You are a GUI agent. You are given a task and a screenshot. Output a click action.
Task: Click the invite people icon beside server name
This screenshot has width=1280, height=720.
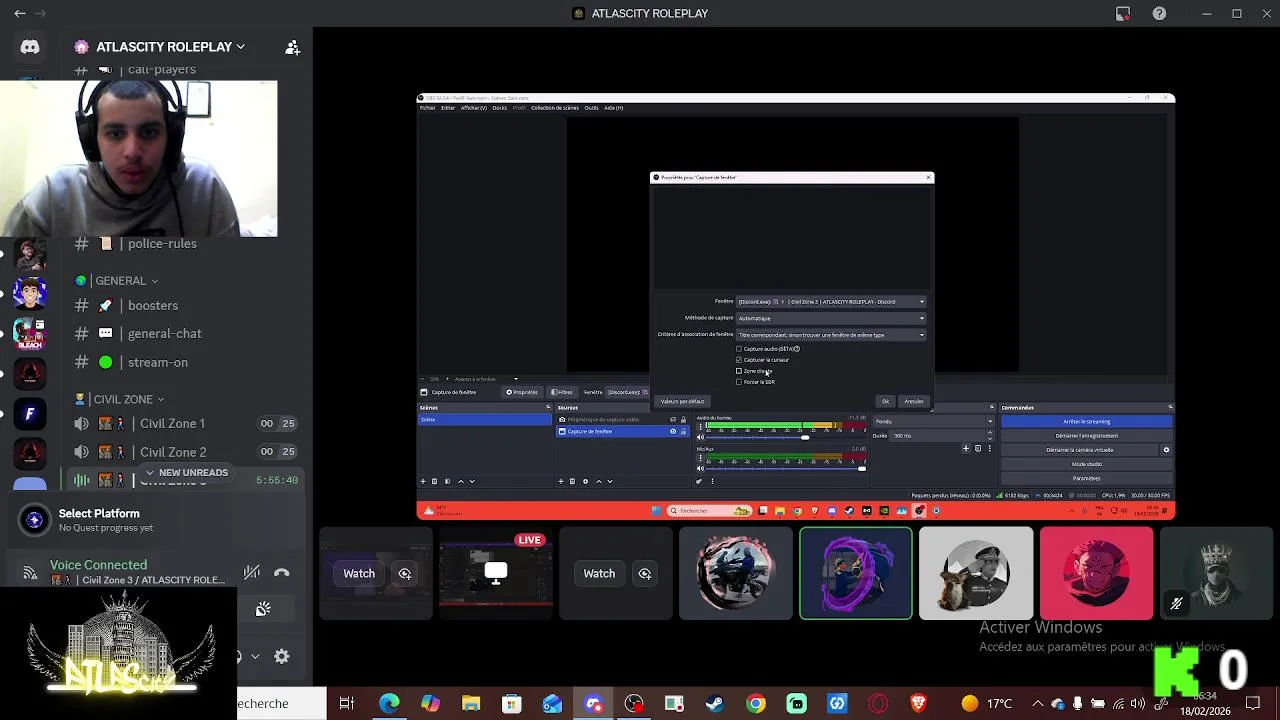point(292,47)
